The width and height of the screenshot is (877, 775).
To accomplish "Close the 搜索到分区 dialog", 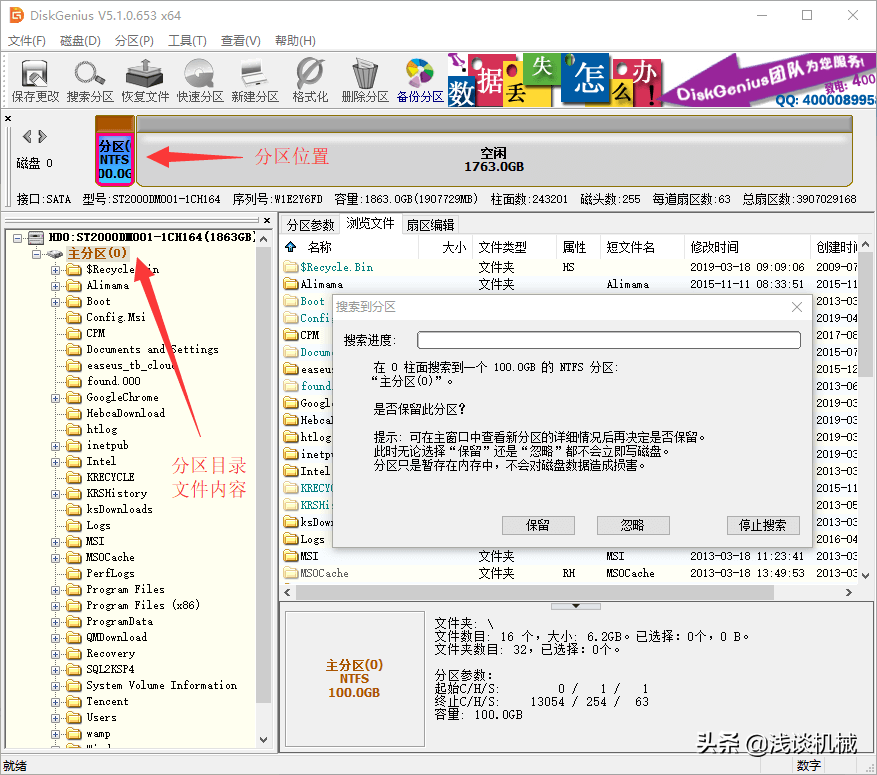I will coord(797,307).
